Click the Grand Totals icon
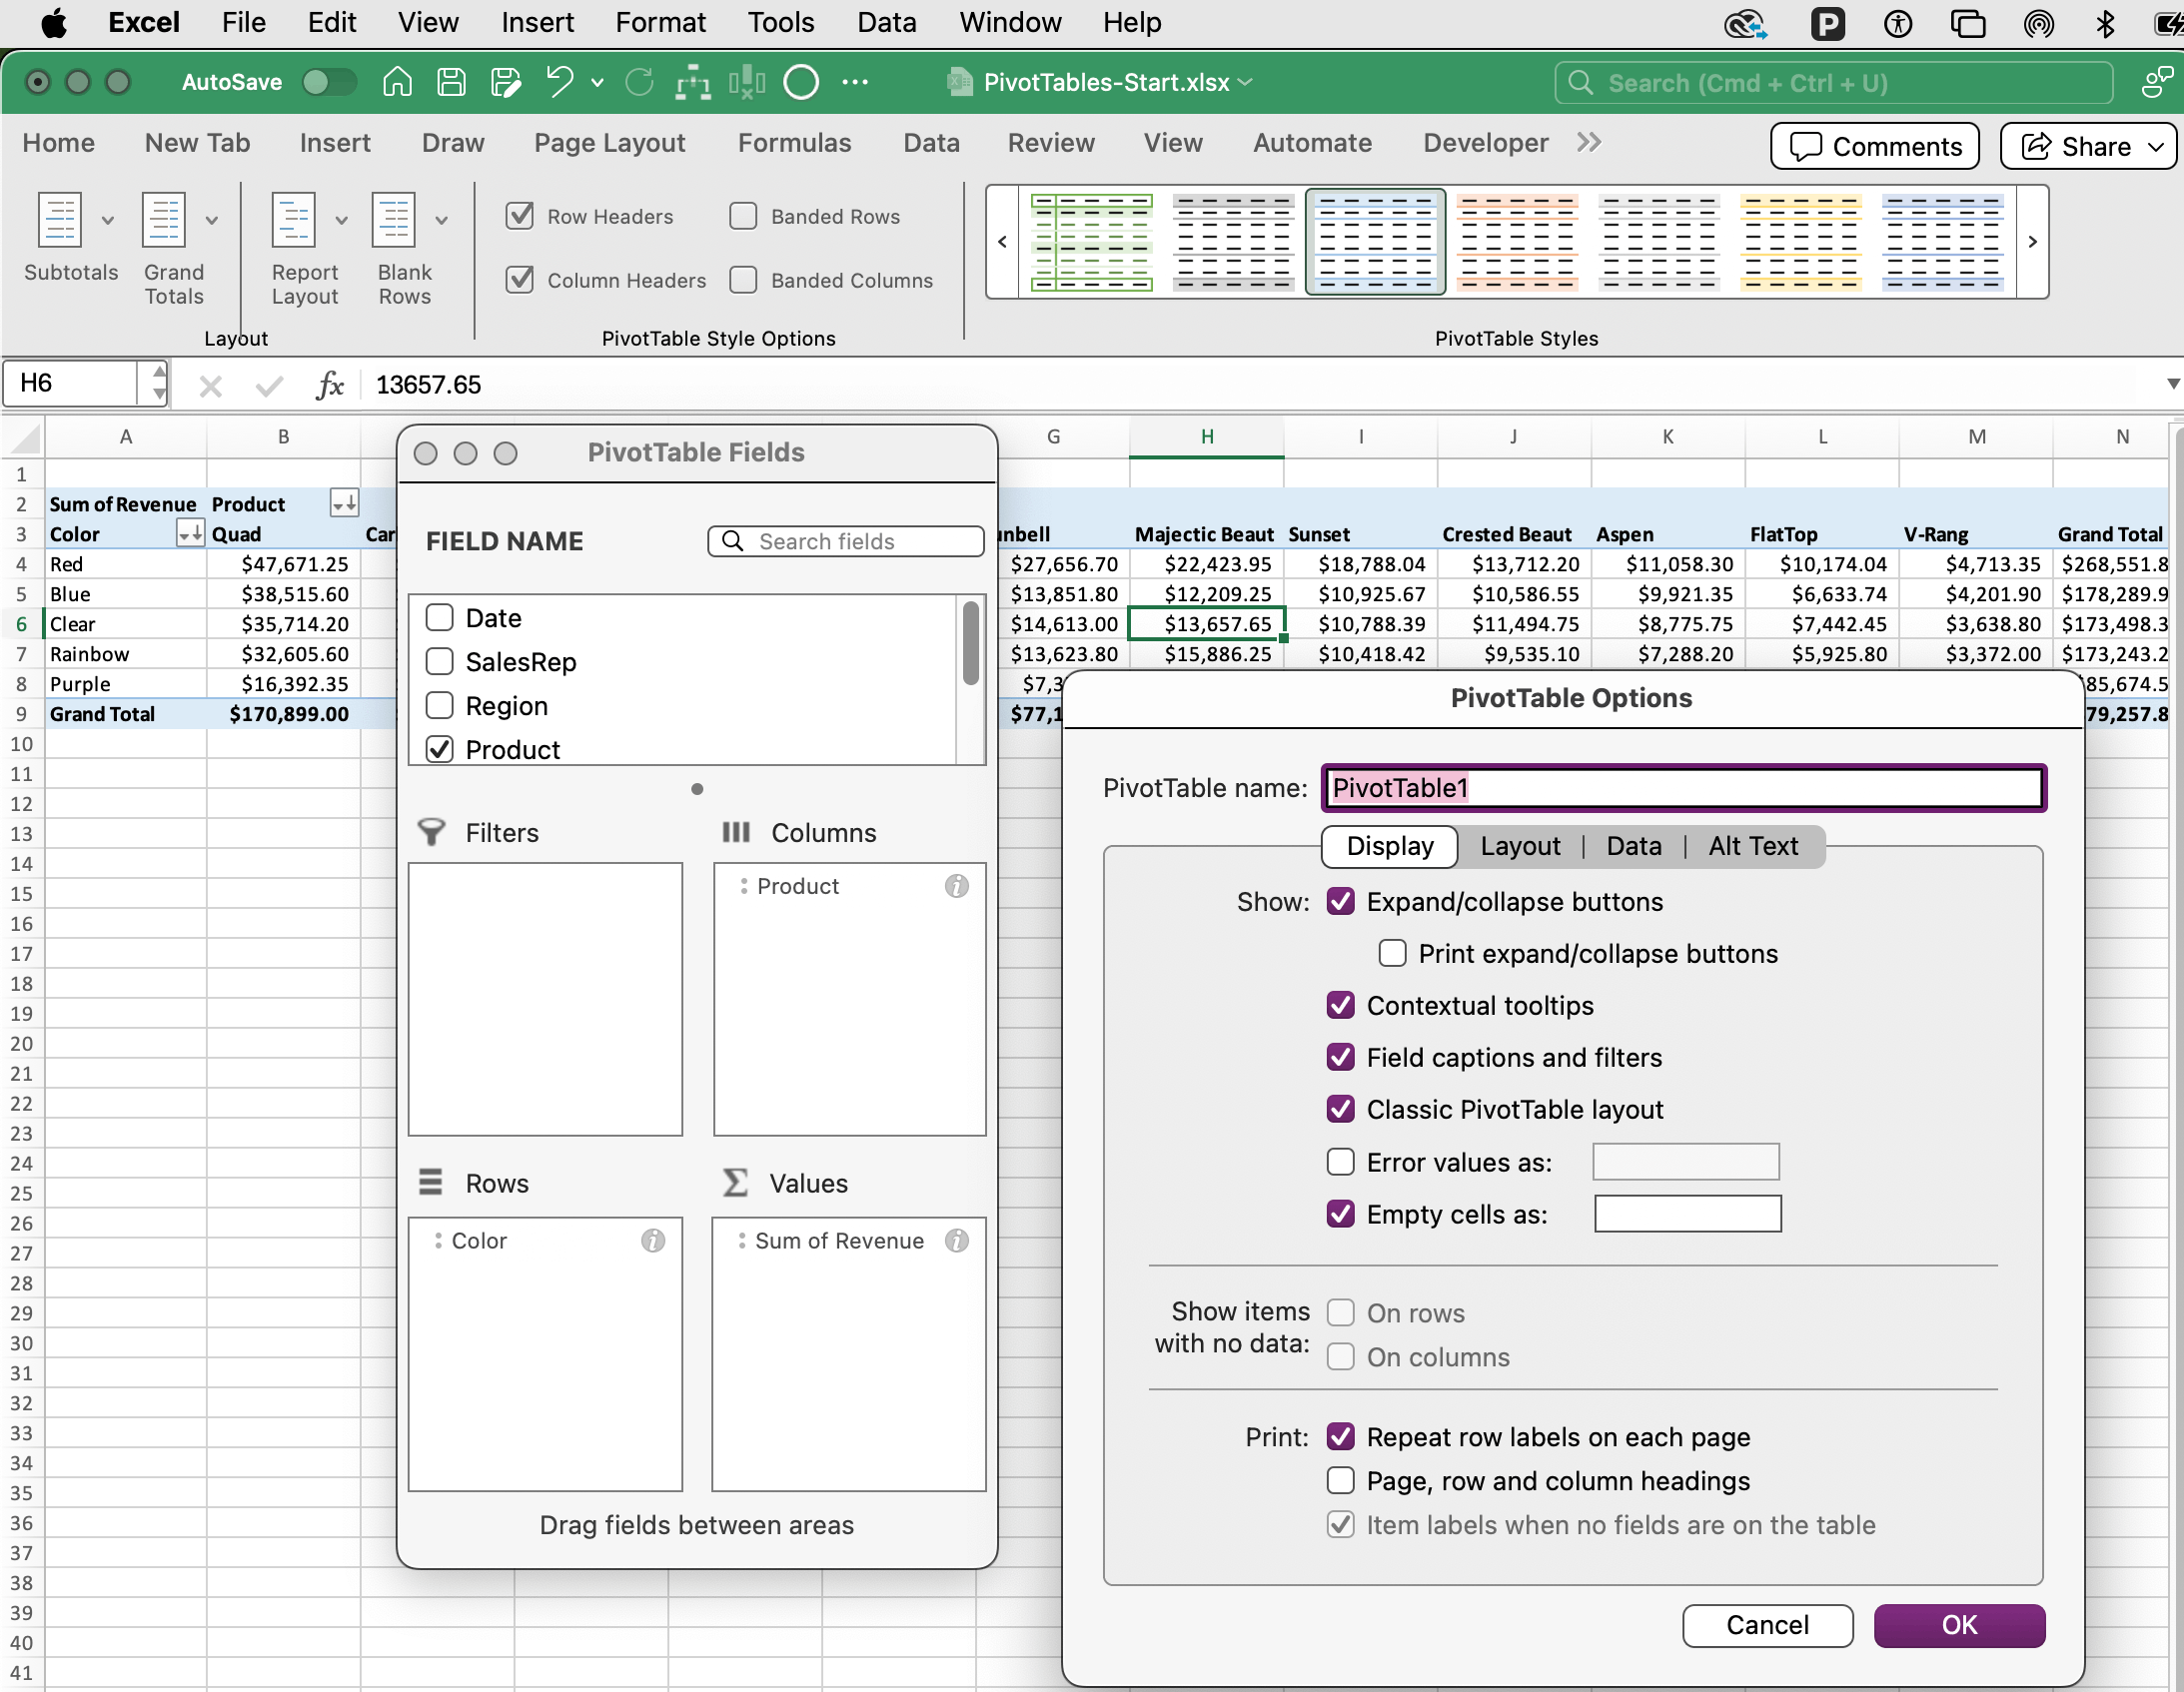 point(164,219)
